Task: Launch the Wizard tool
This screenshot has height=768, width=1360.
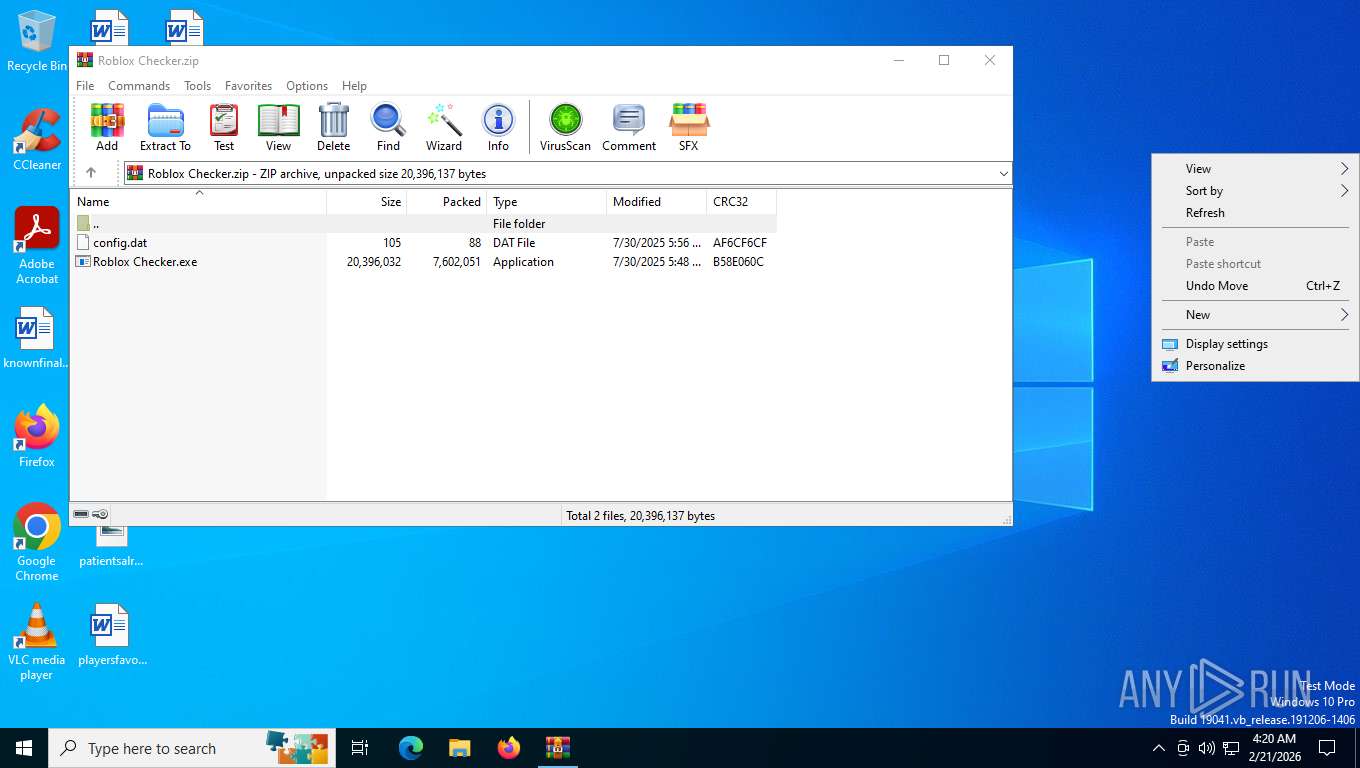Action: [x=444, y=127]
